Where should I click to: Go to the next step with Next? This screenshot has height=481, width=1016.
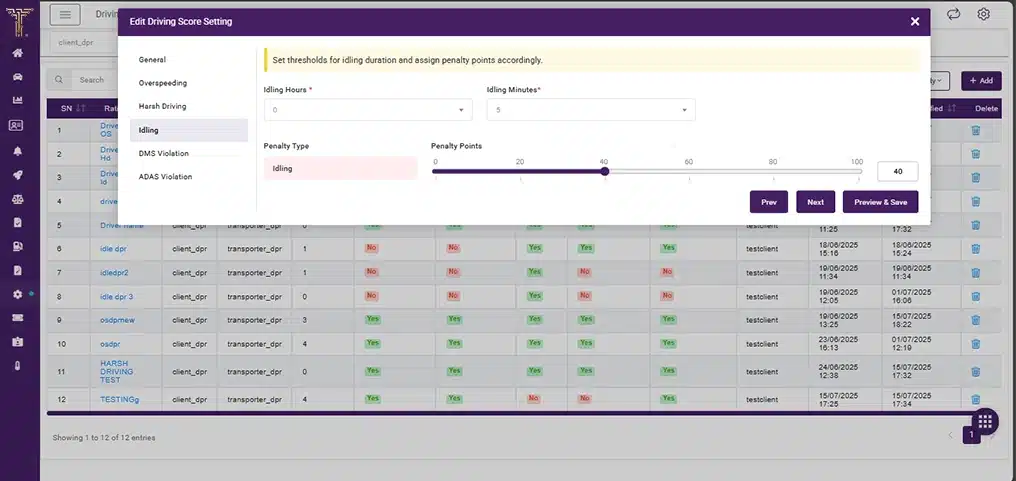tap(815, 202)
